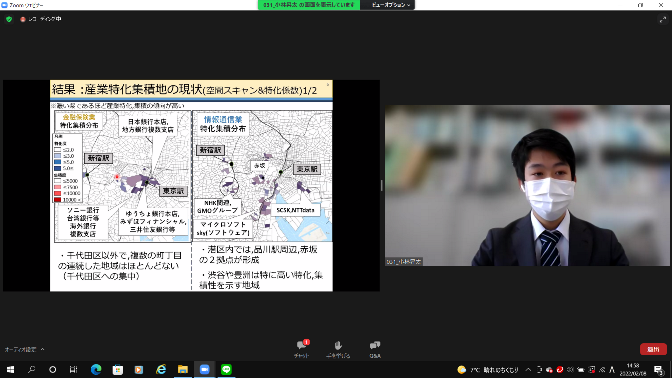The image size is (672, 378).
Task: Open Microsoft Store from the taskbar
Action: [x=117, y=369]
